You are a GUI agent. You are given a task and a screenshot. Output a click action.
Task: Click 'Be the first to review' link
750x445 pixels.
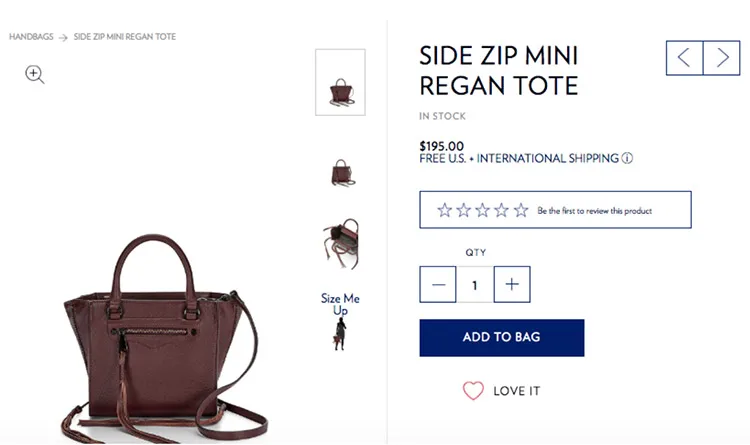[x=594, y=211]
